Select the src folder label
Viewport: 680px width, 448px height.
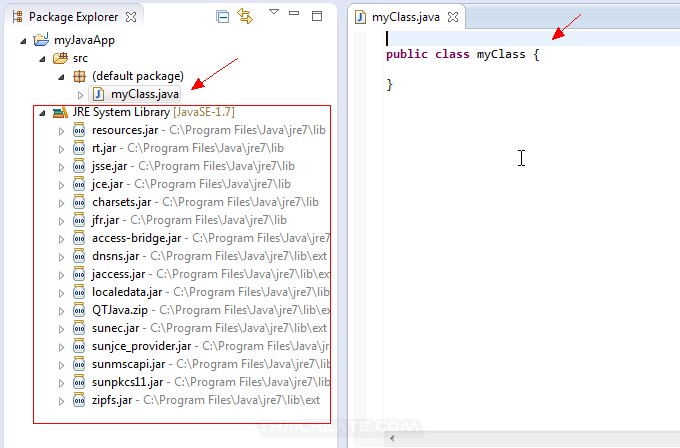point(80,58)
